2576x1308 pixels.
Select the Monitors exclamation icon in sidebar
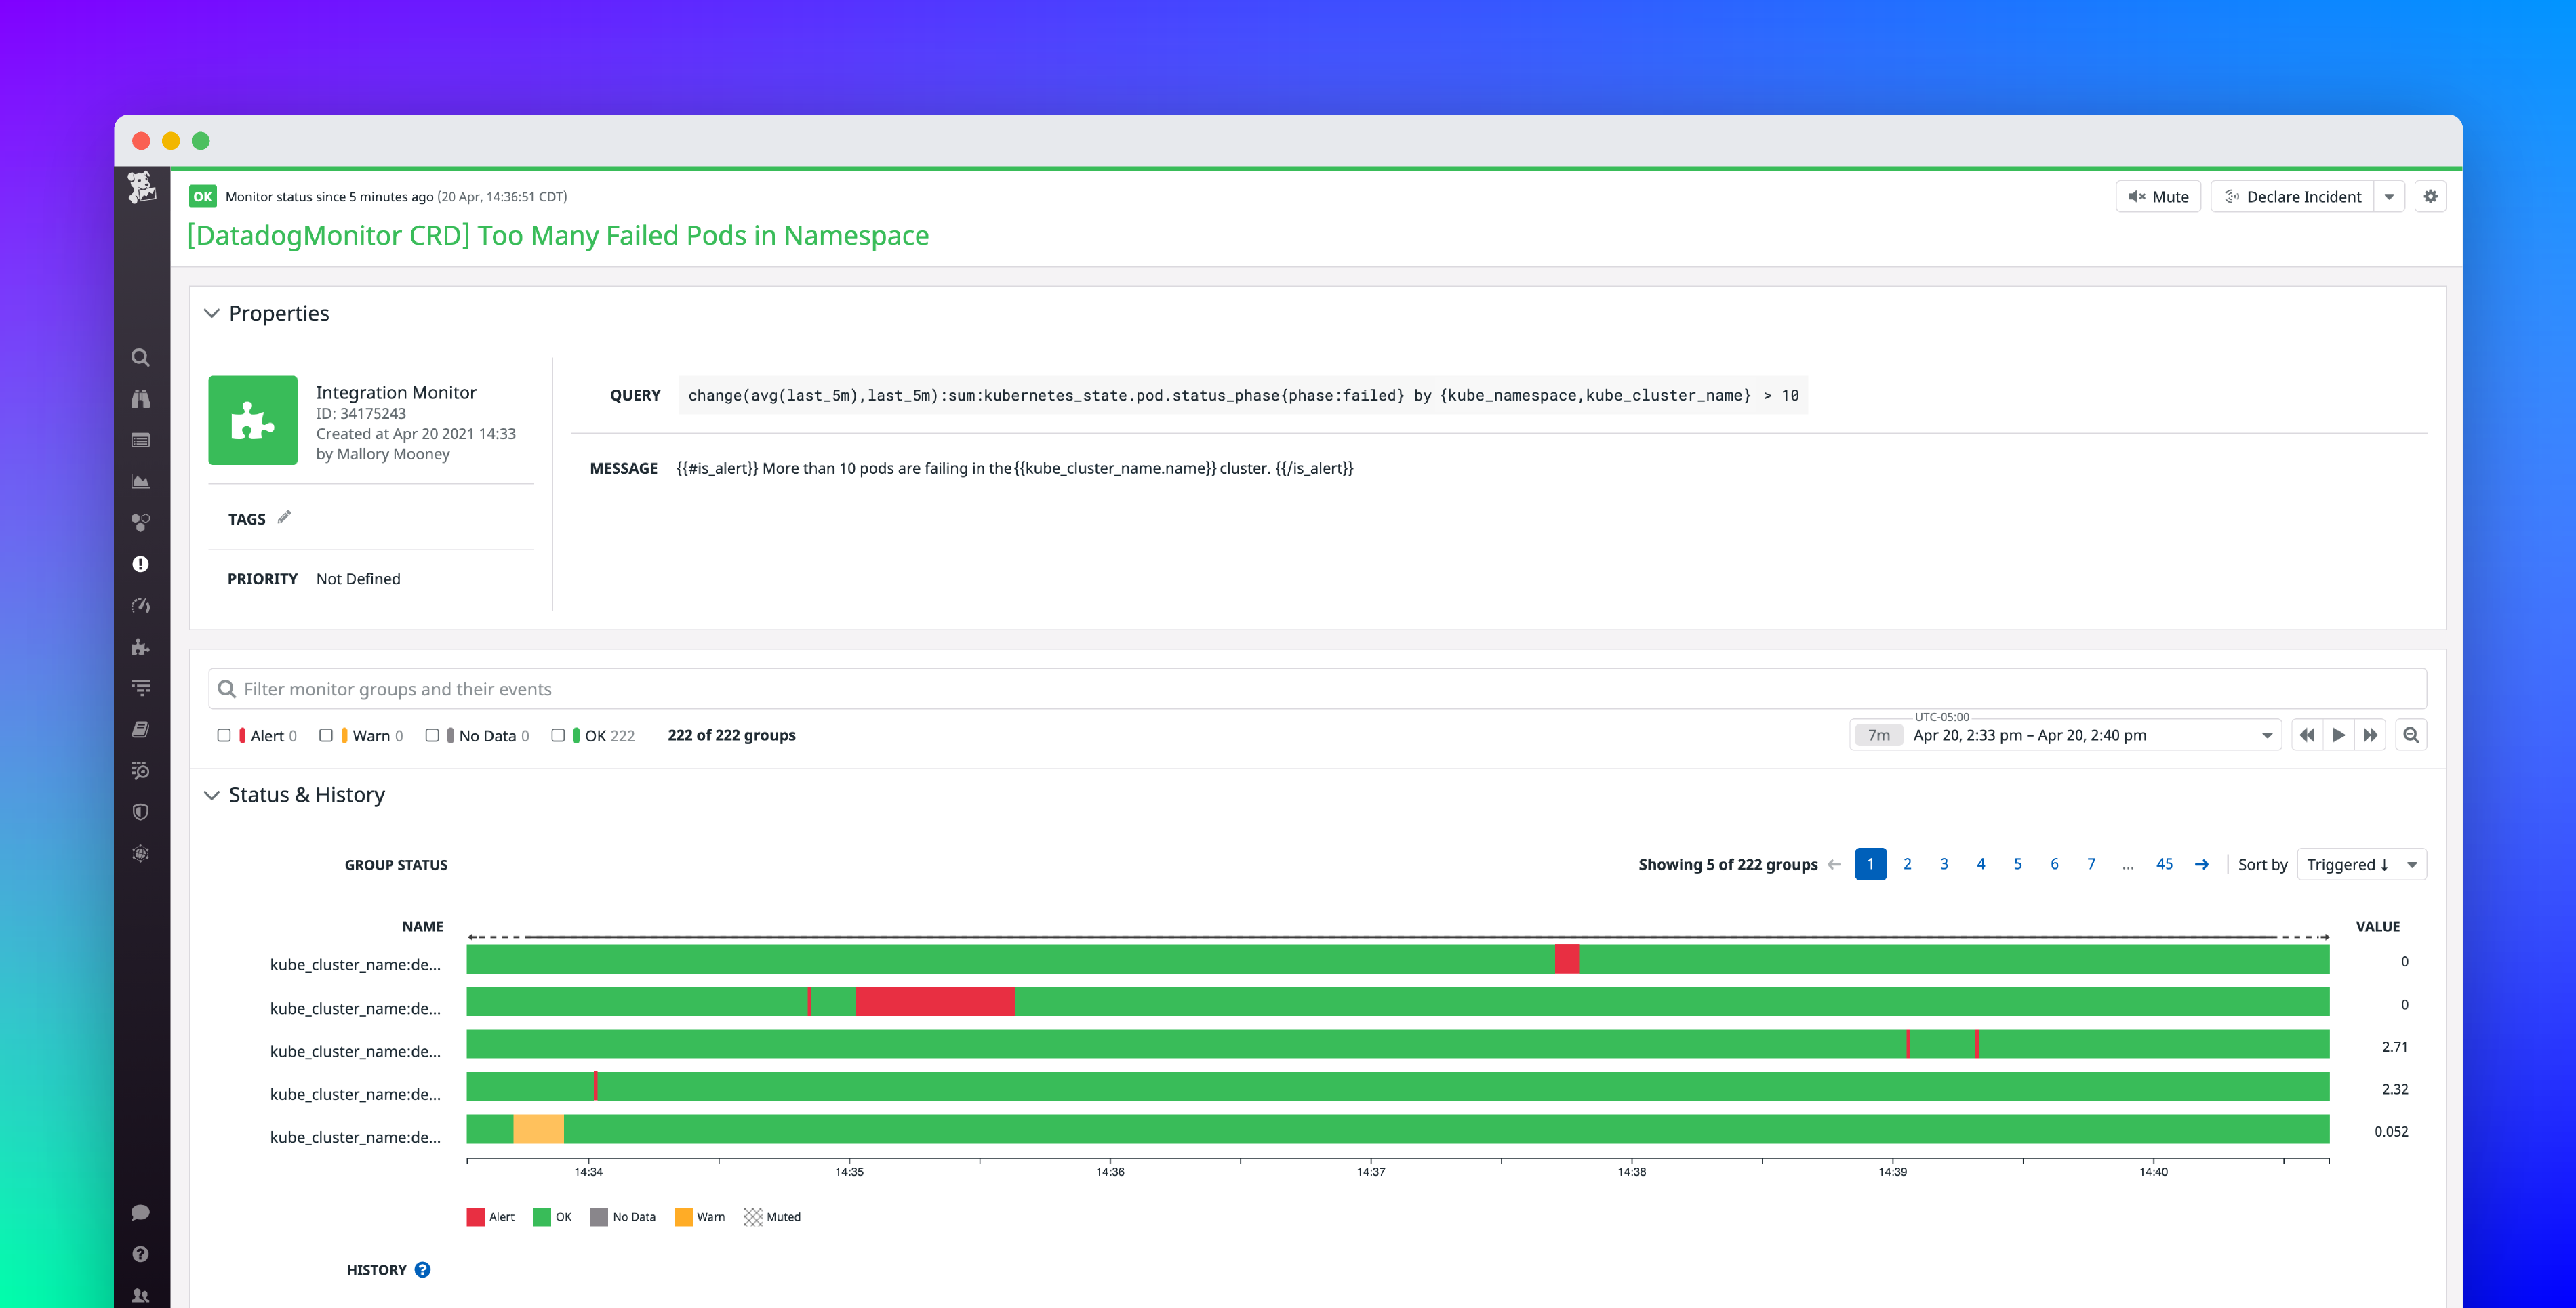tap(140, 563)
